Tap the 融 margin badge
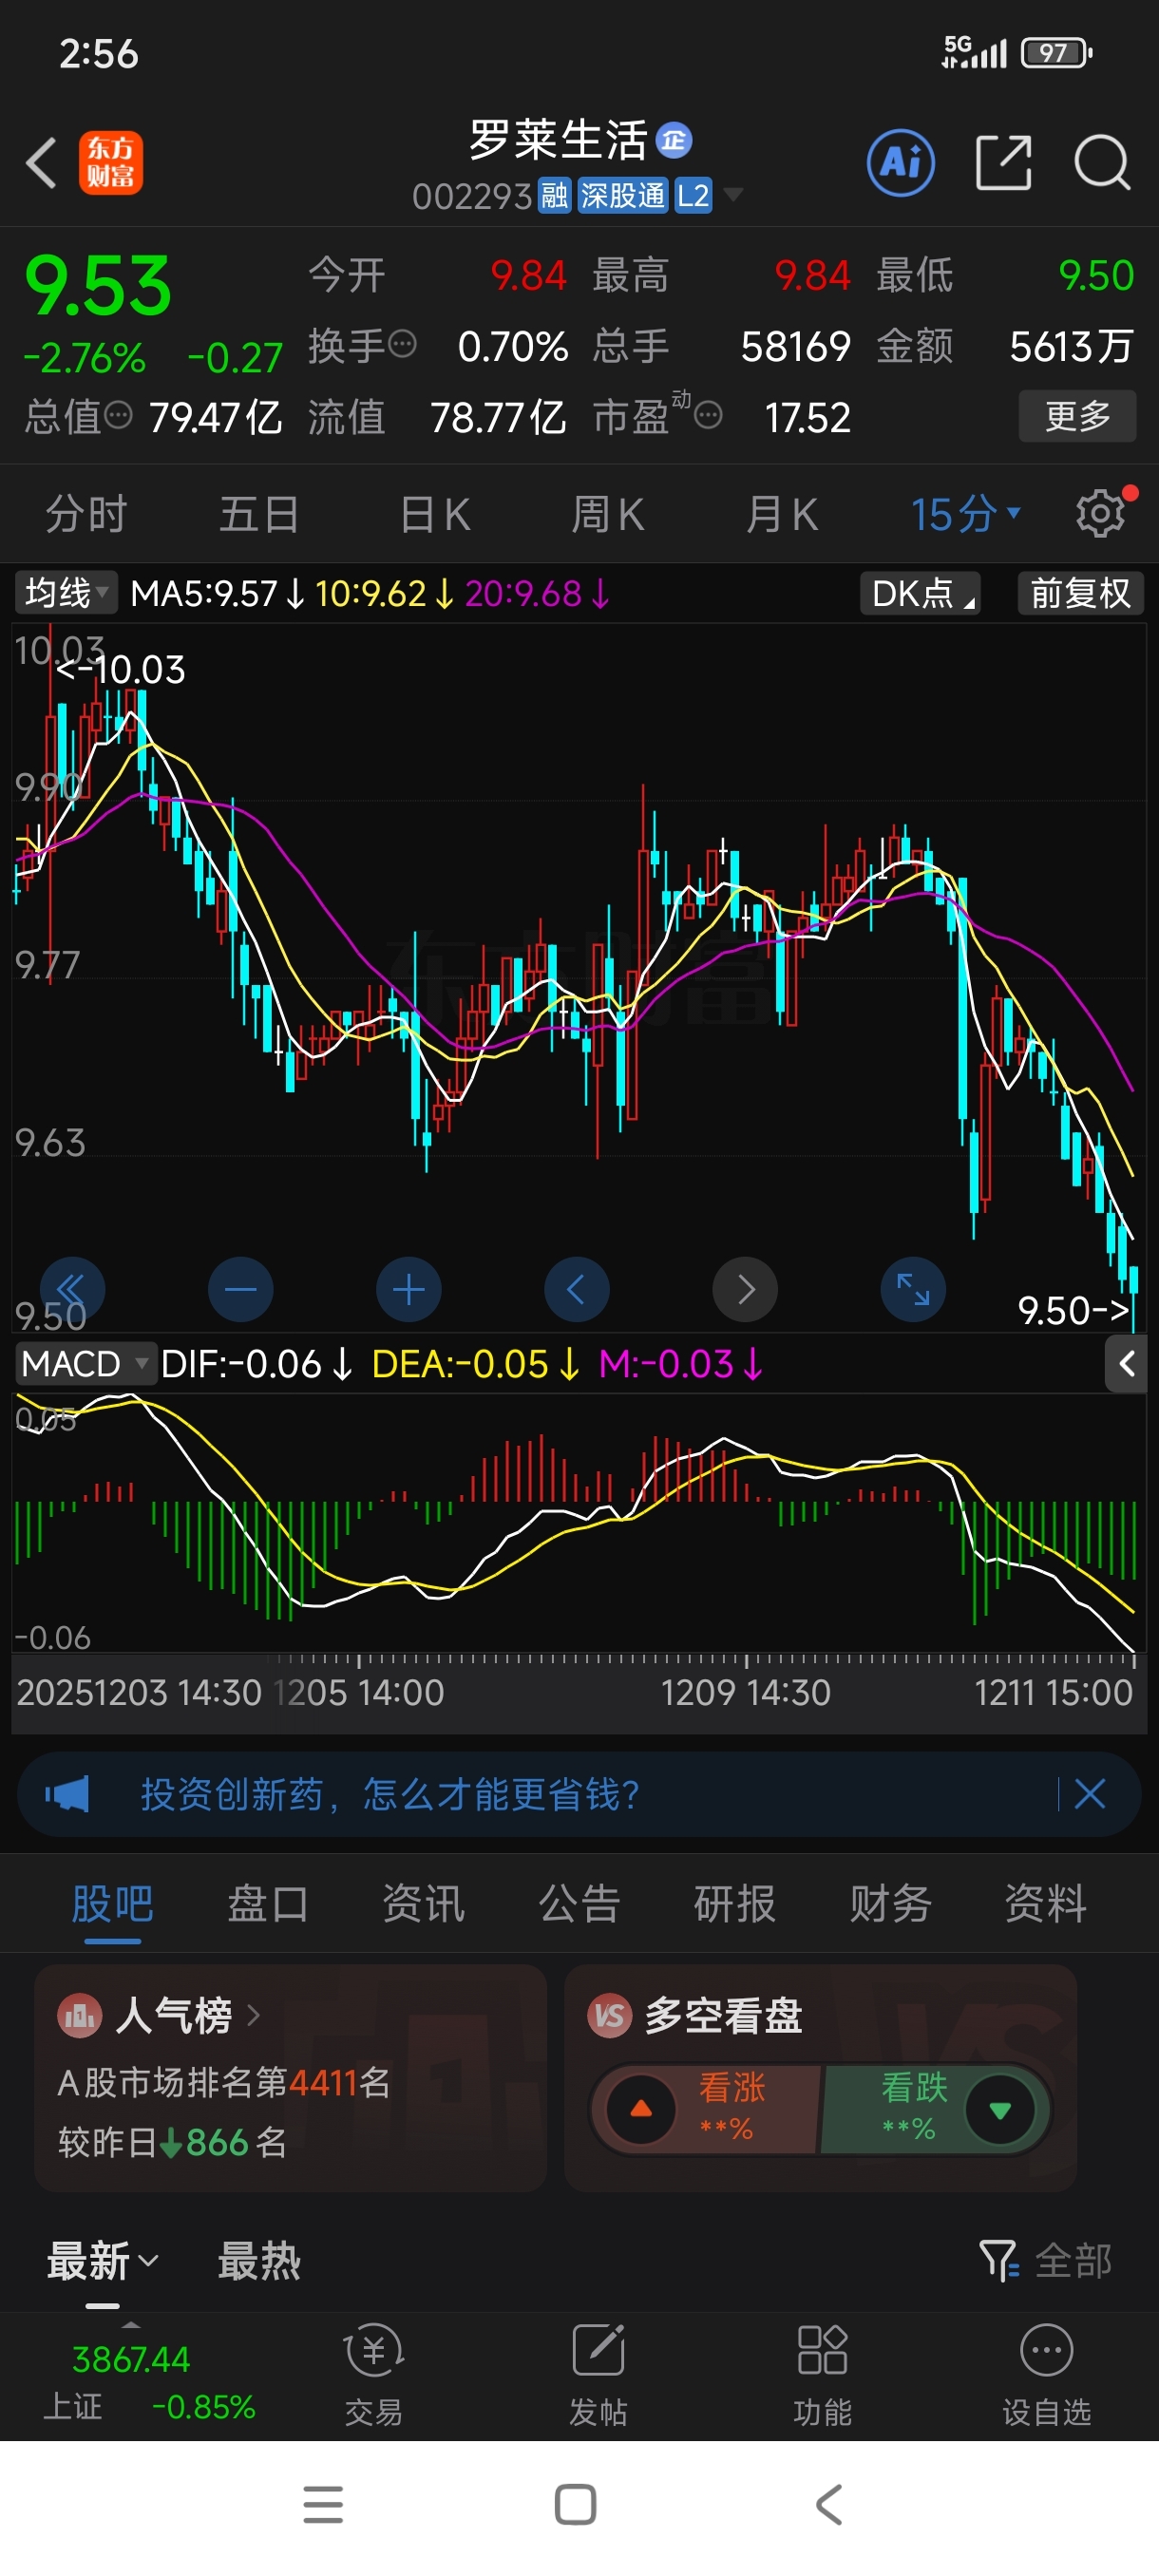 (x=554, y=194)
